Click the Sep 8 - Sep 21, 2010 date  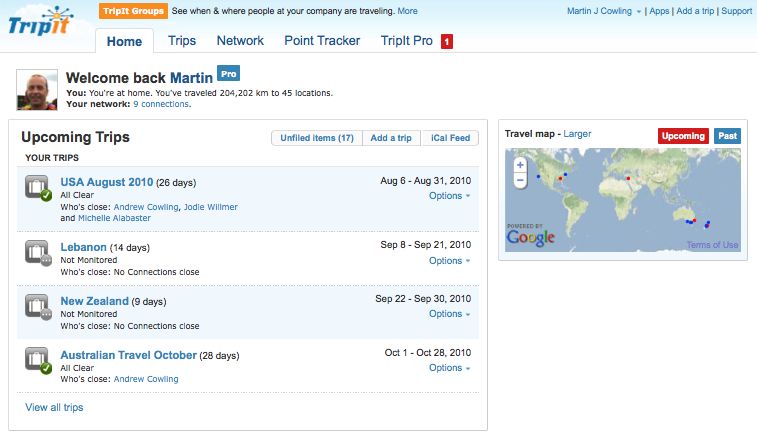pyautogui.click(x=425, y=245)
